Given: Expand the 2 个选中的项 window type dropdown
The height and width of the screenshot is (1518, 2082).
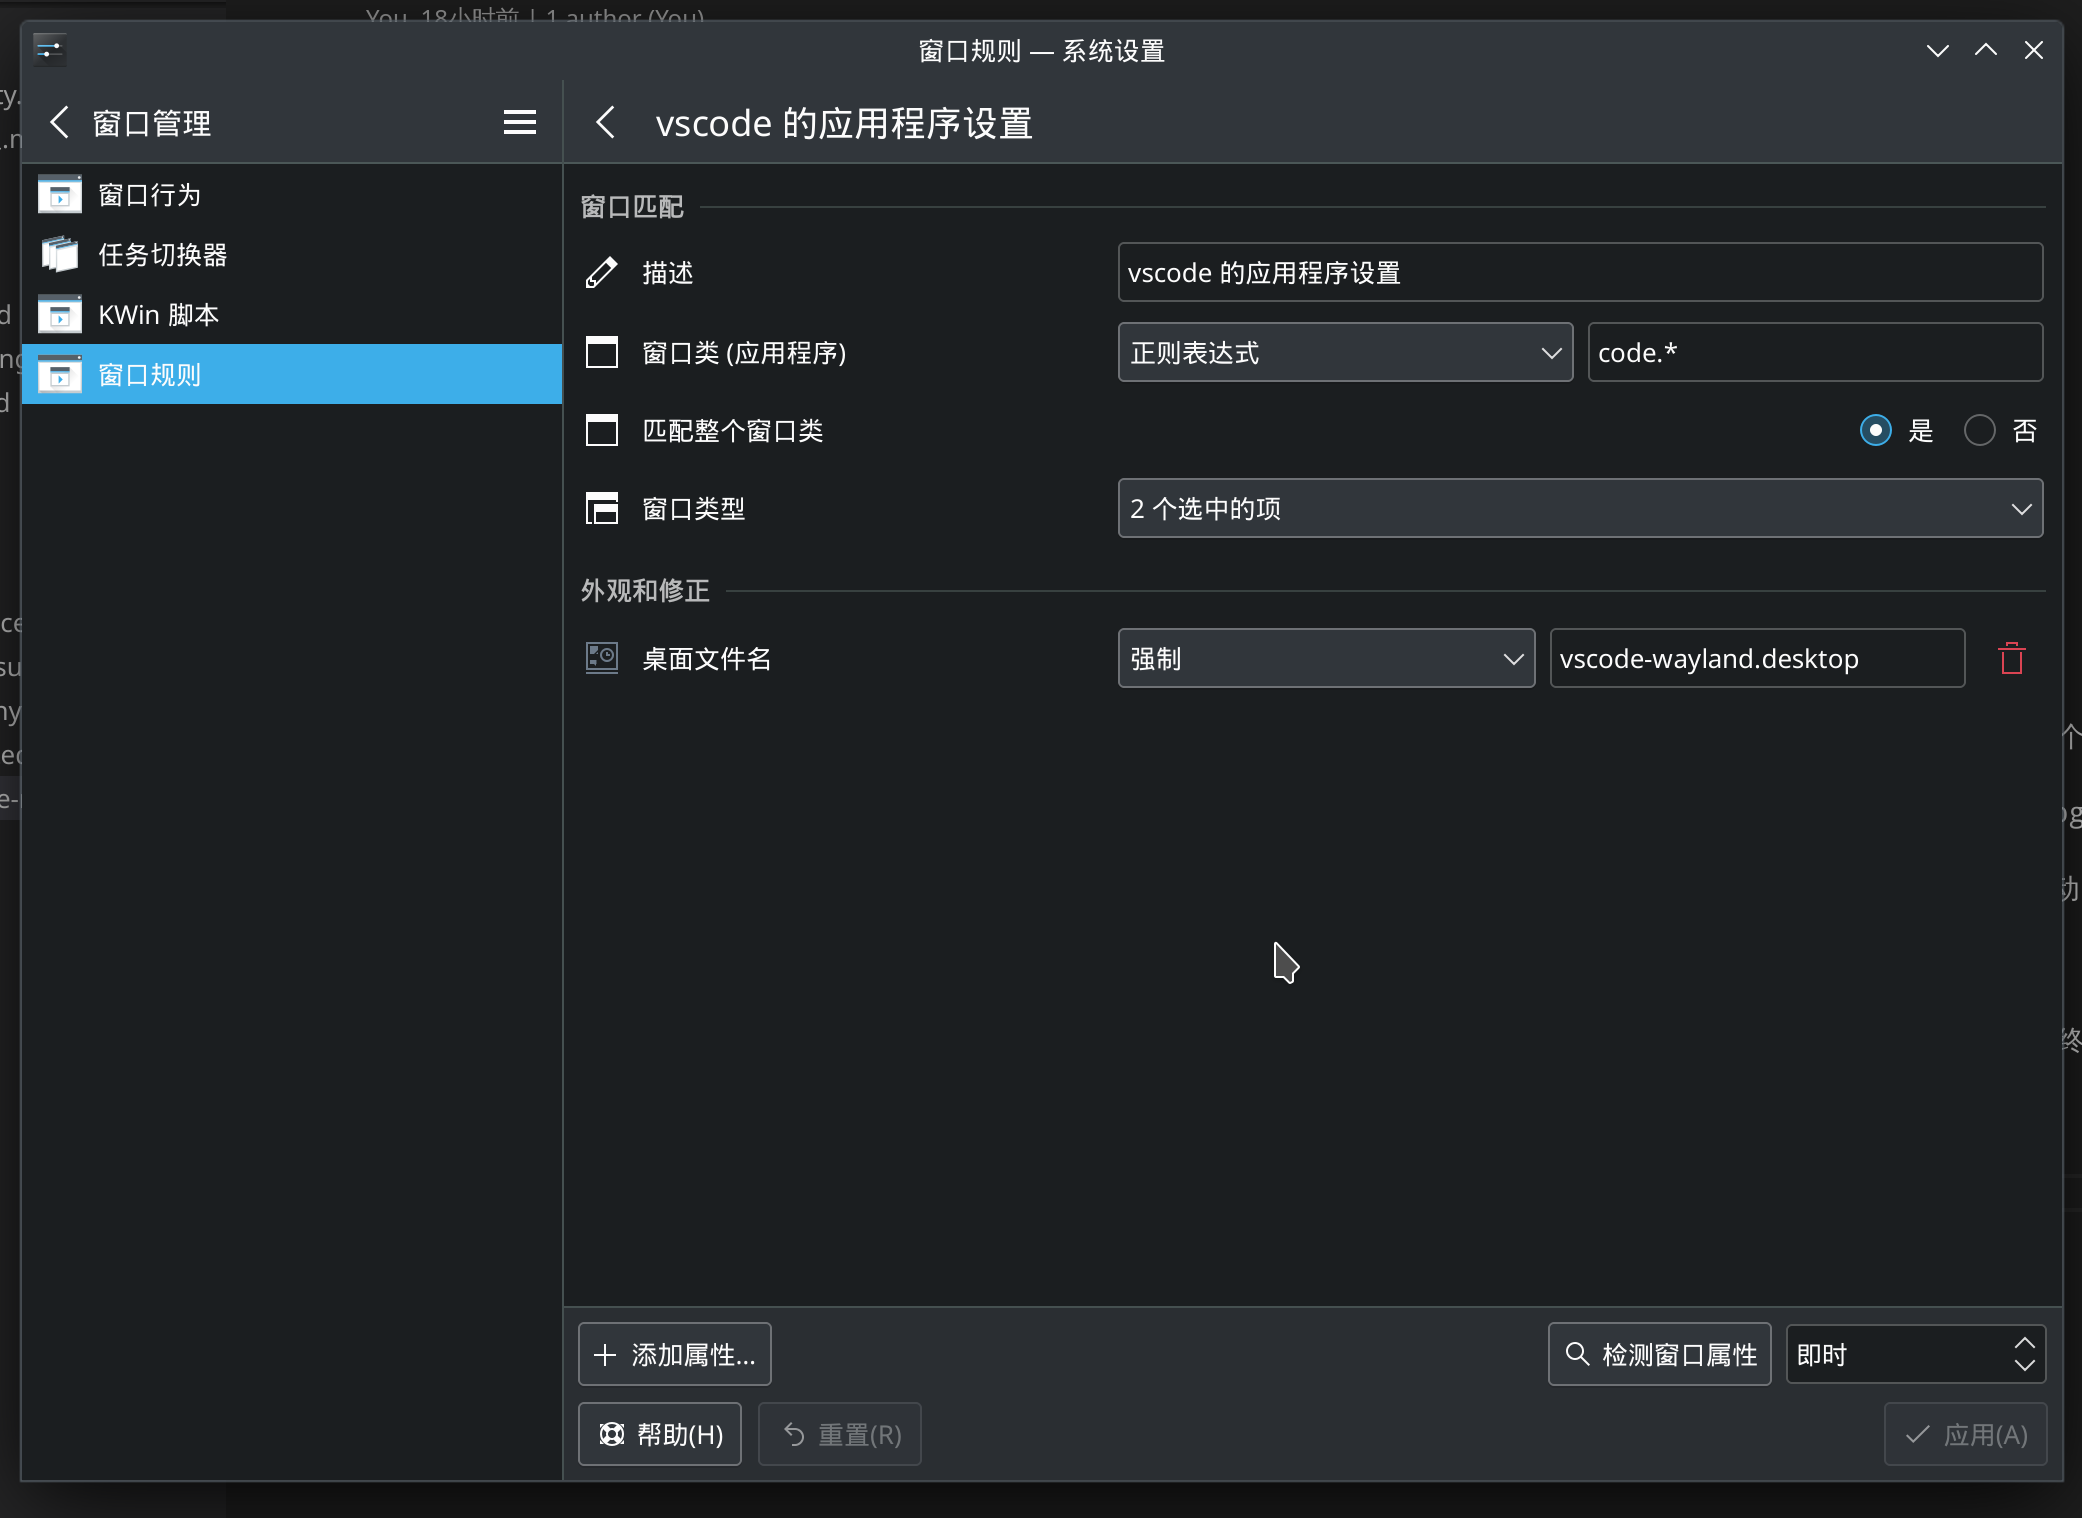Looking at the screenshot, I should (1580, 508).
